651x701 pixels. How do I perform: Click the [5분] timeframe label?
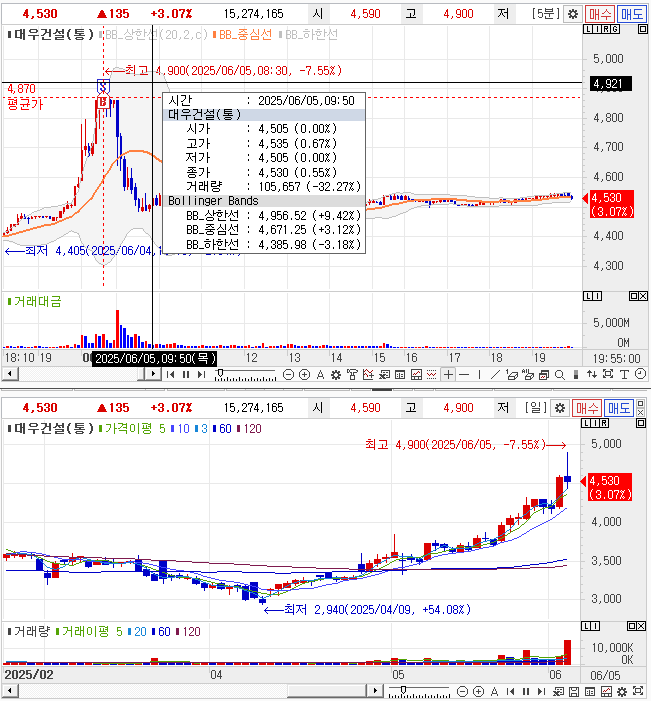(545, 14)
